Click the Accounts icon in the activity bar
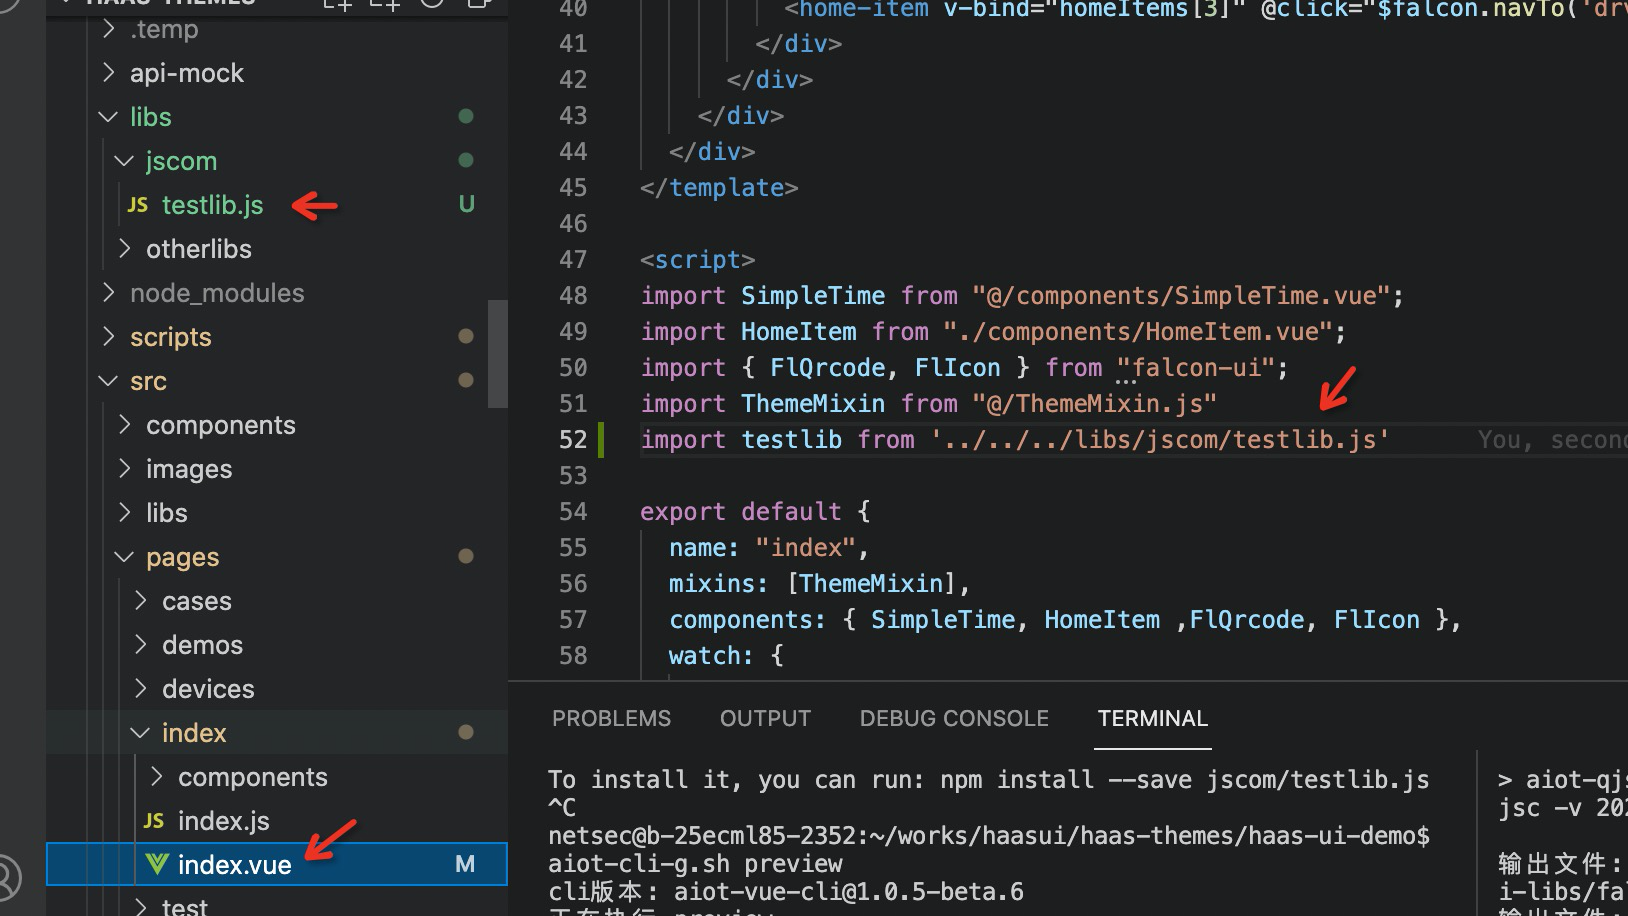The image size is (1628, 916). tap(8, 878)
